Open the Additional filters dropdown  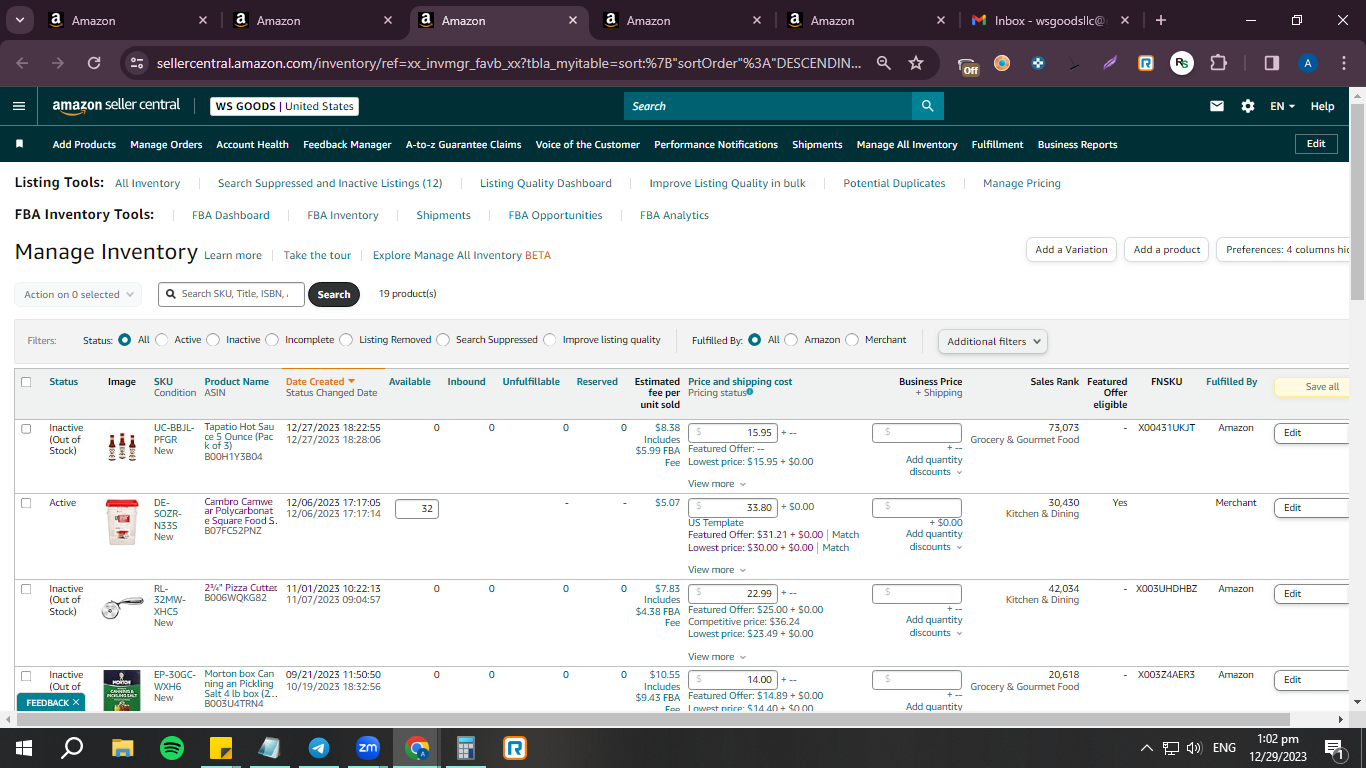(993, 341)
